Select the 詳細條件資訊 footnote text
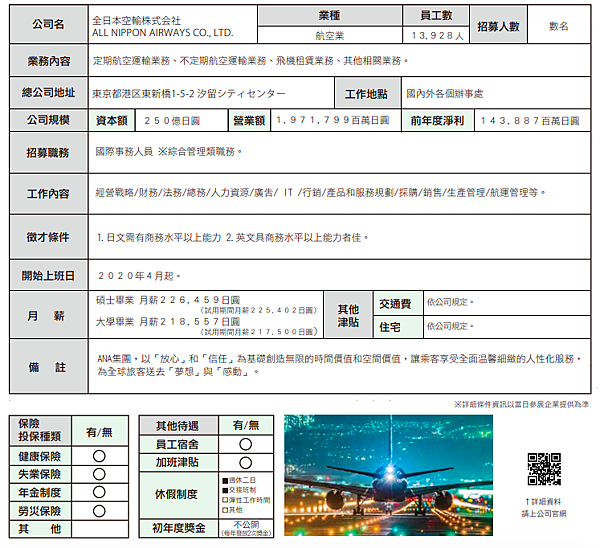This screenshot has height=548, width=600. click(x=522, y=404)
